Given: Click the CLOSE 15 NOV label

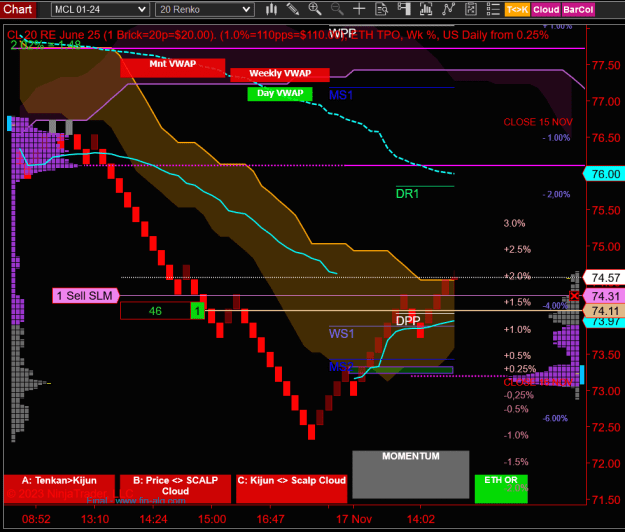Looking at the screenshot, I should pyautogui.click(x=538, y=122).
